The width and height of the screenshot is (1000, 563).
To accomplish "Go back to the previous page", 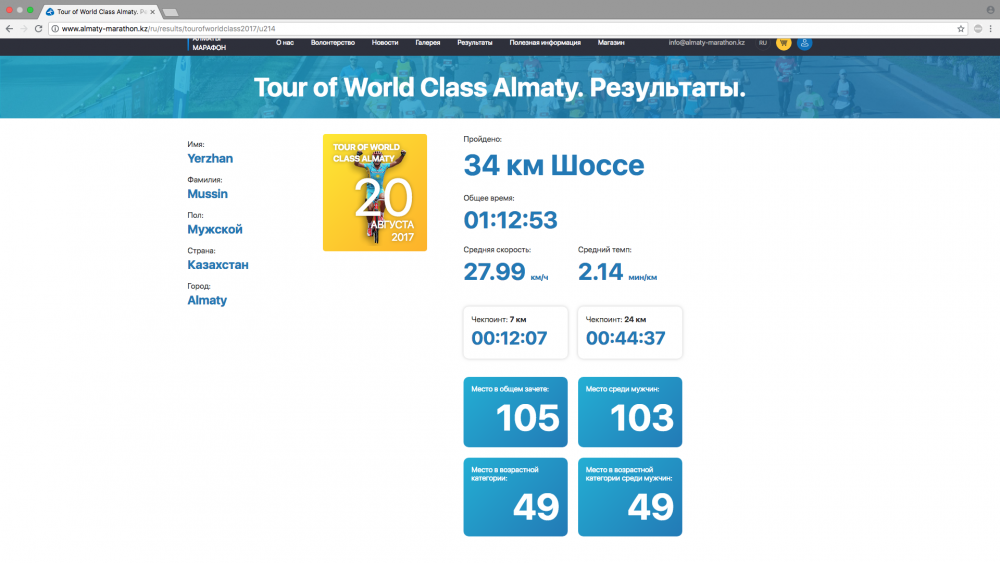I will click(10, 29).
